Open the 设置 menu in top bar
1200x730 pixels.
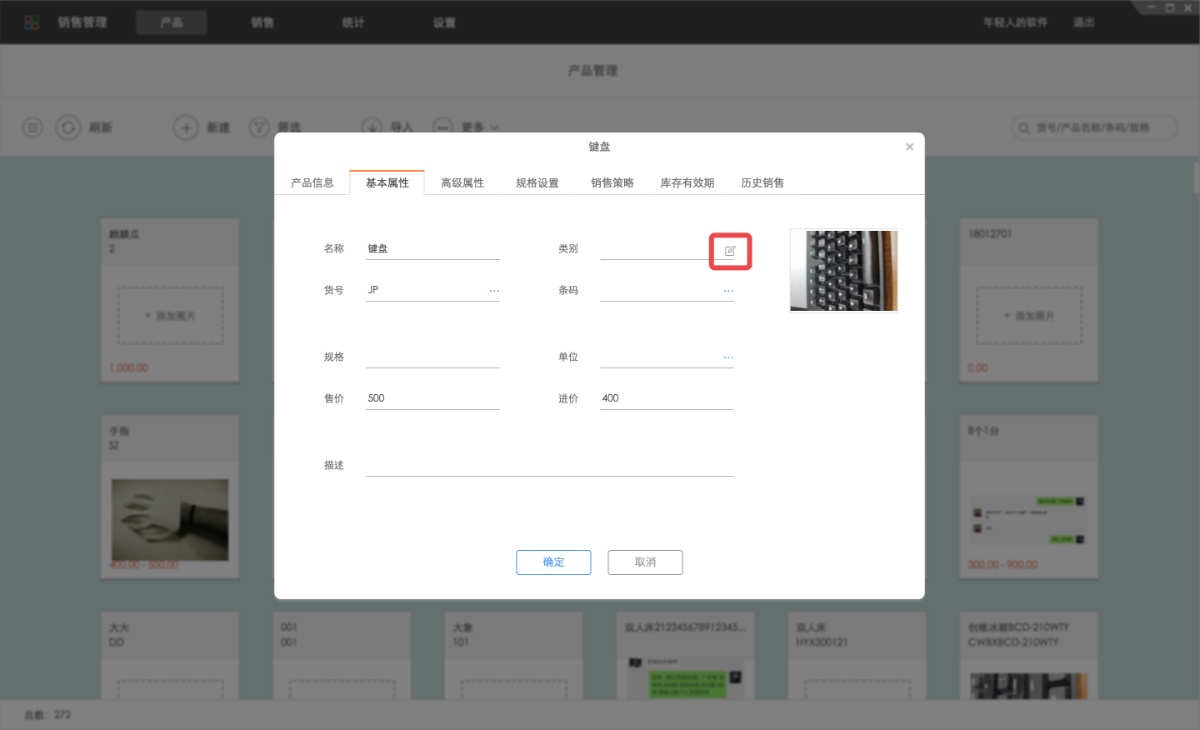point(444,22)
